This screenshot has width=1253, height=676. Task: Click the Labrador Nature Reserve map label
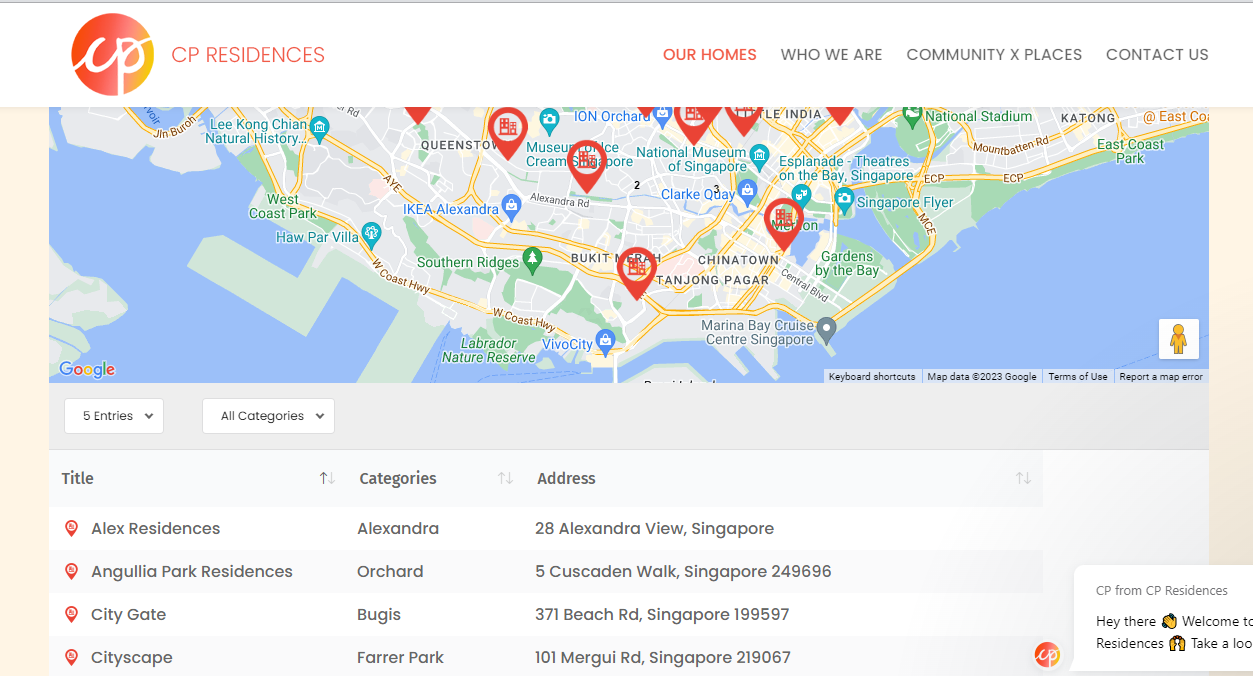[x=489, y=350]
